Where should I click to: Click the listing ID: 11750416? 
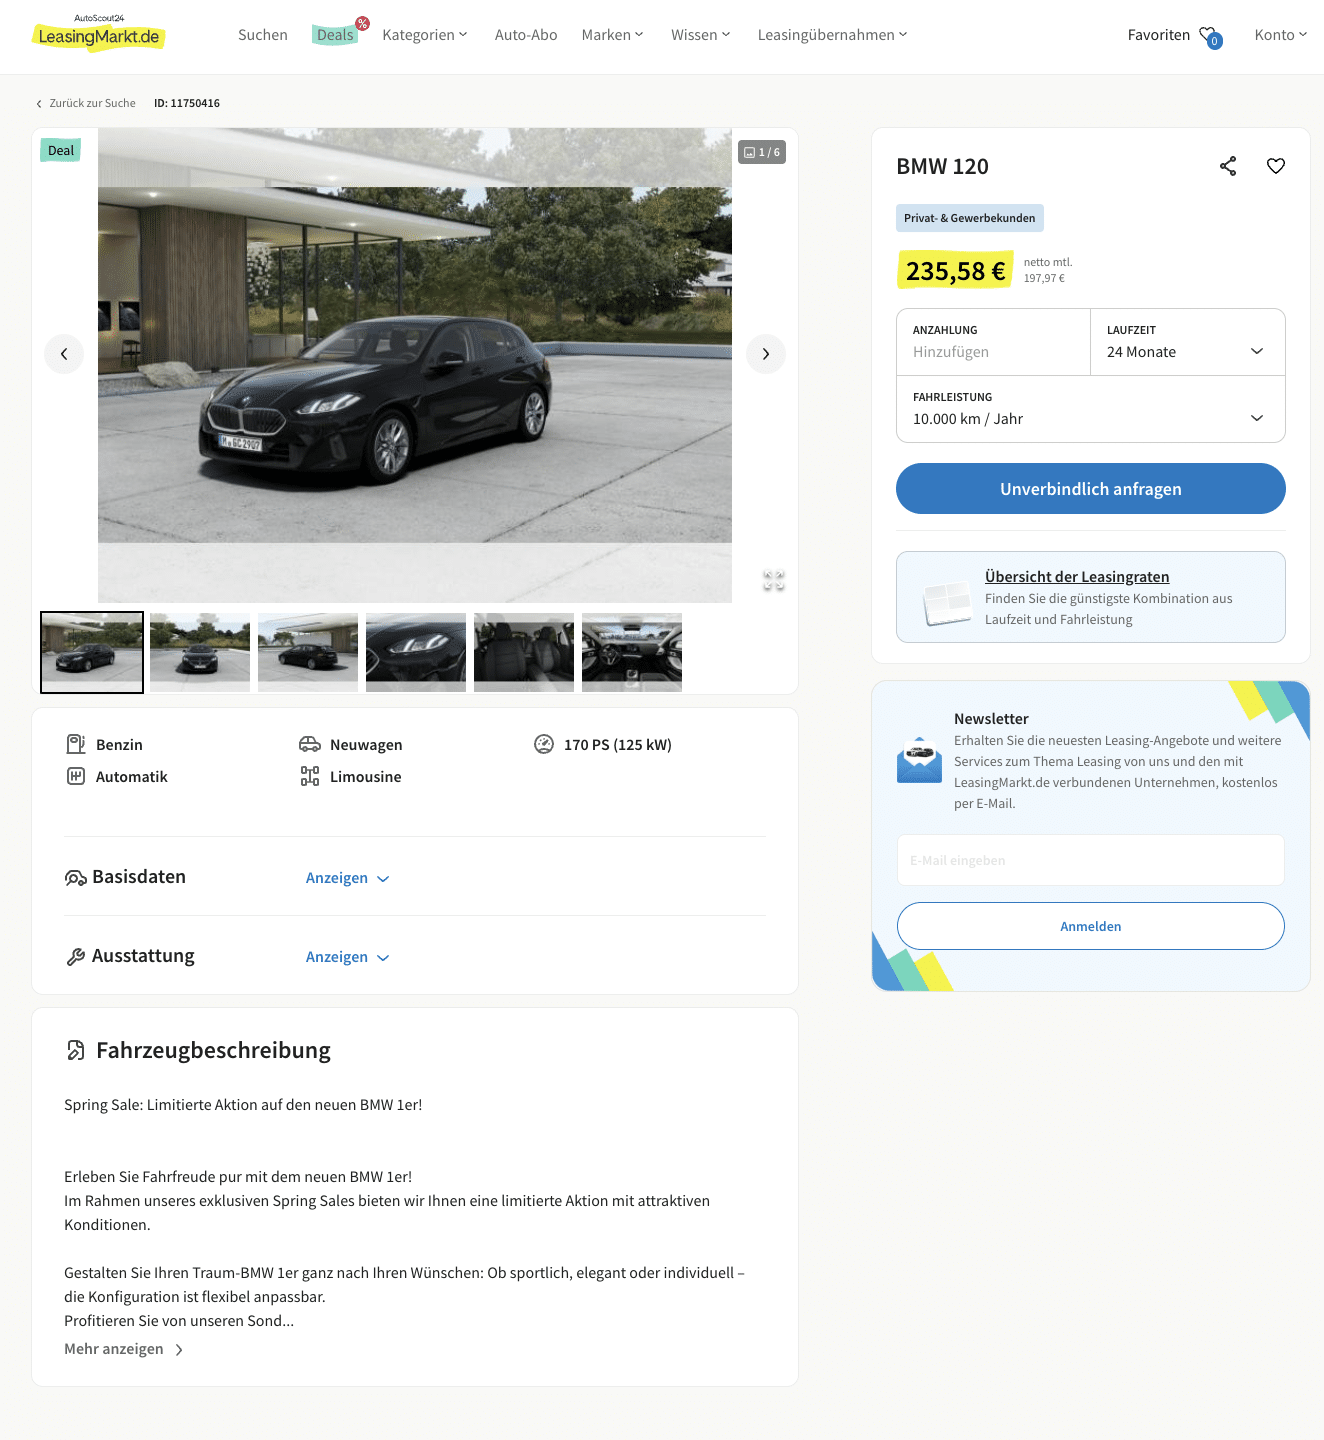pyautogui.click(x=187, y=103)
